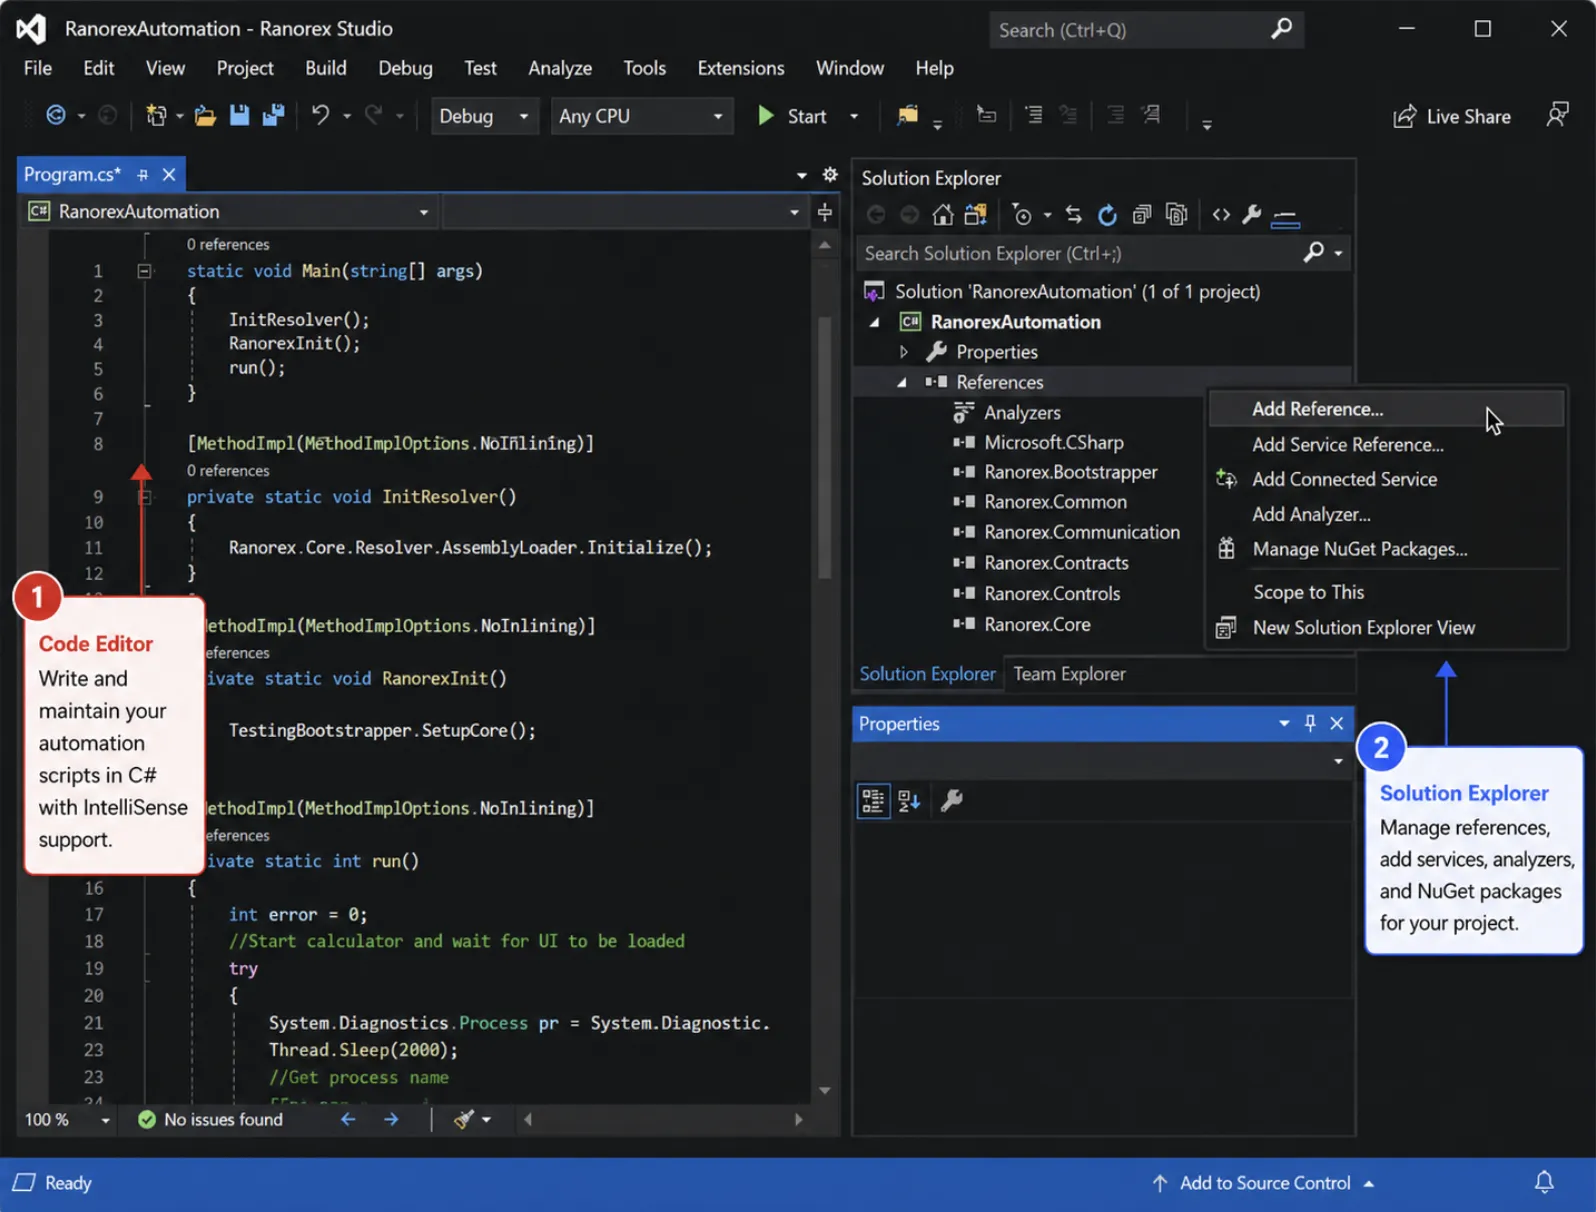
Task: Click Add to Source Control
Action: click(1263, 1183)
